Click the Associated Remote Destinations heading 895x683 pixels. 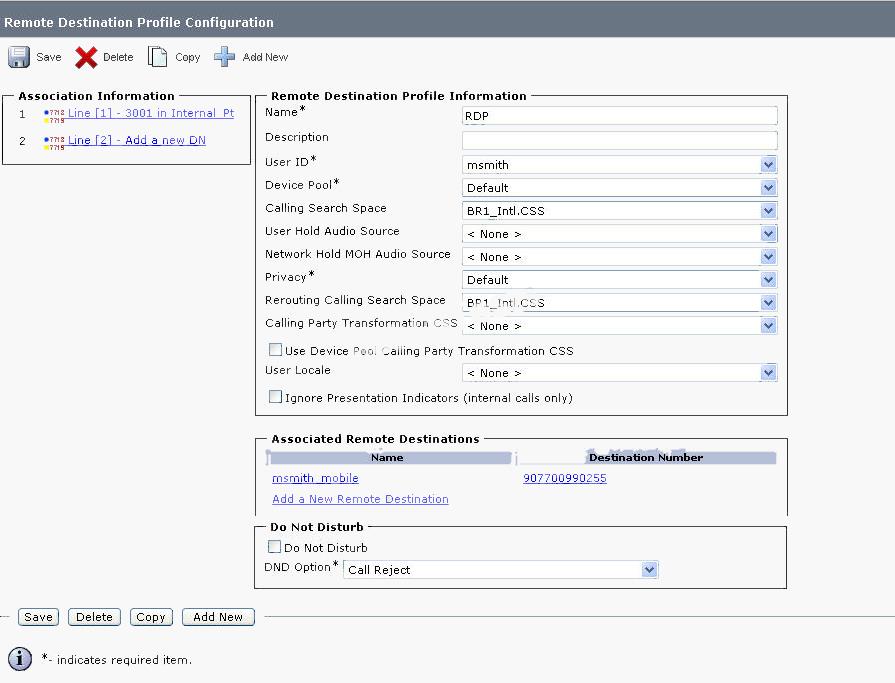click(x=375, y=439)
